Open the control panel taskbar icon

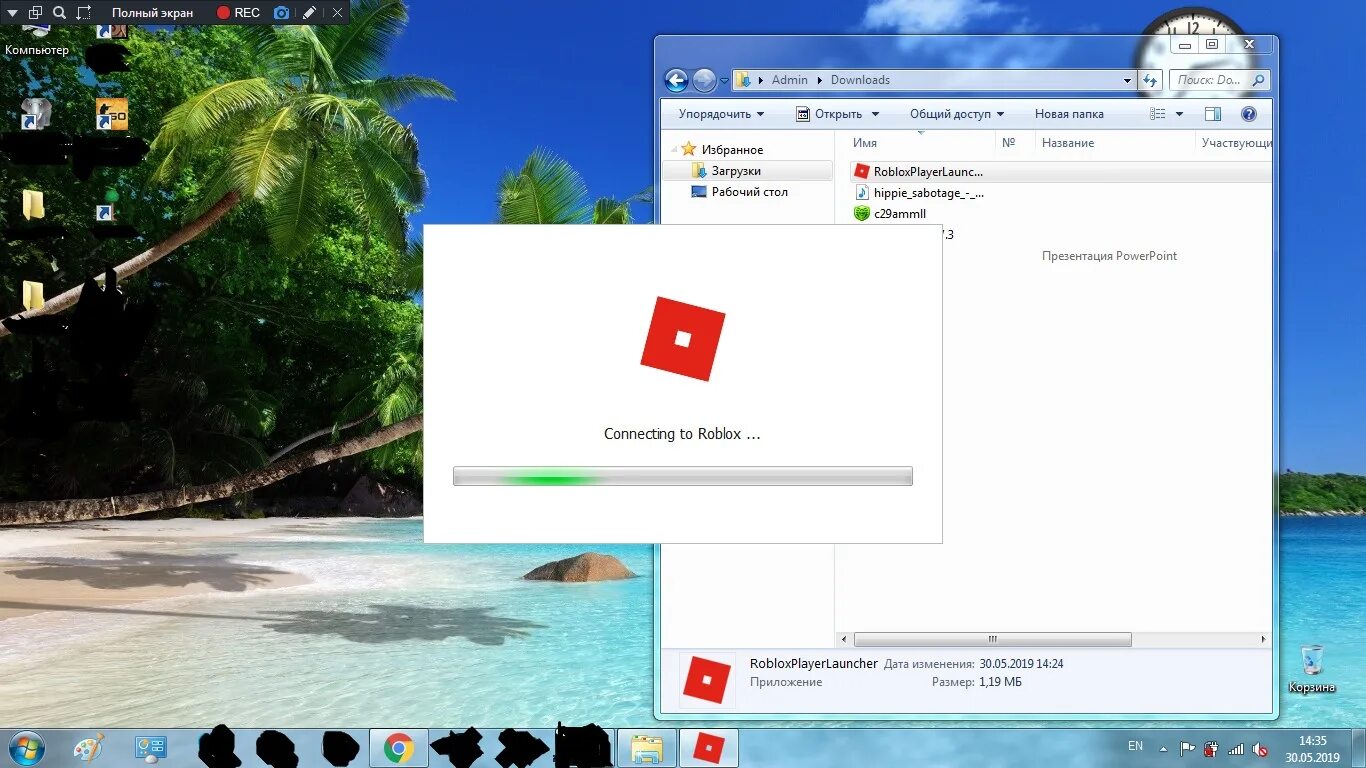click(150, 748)
